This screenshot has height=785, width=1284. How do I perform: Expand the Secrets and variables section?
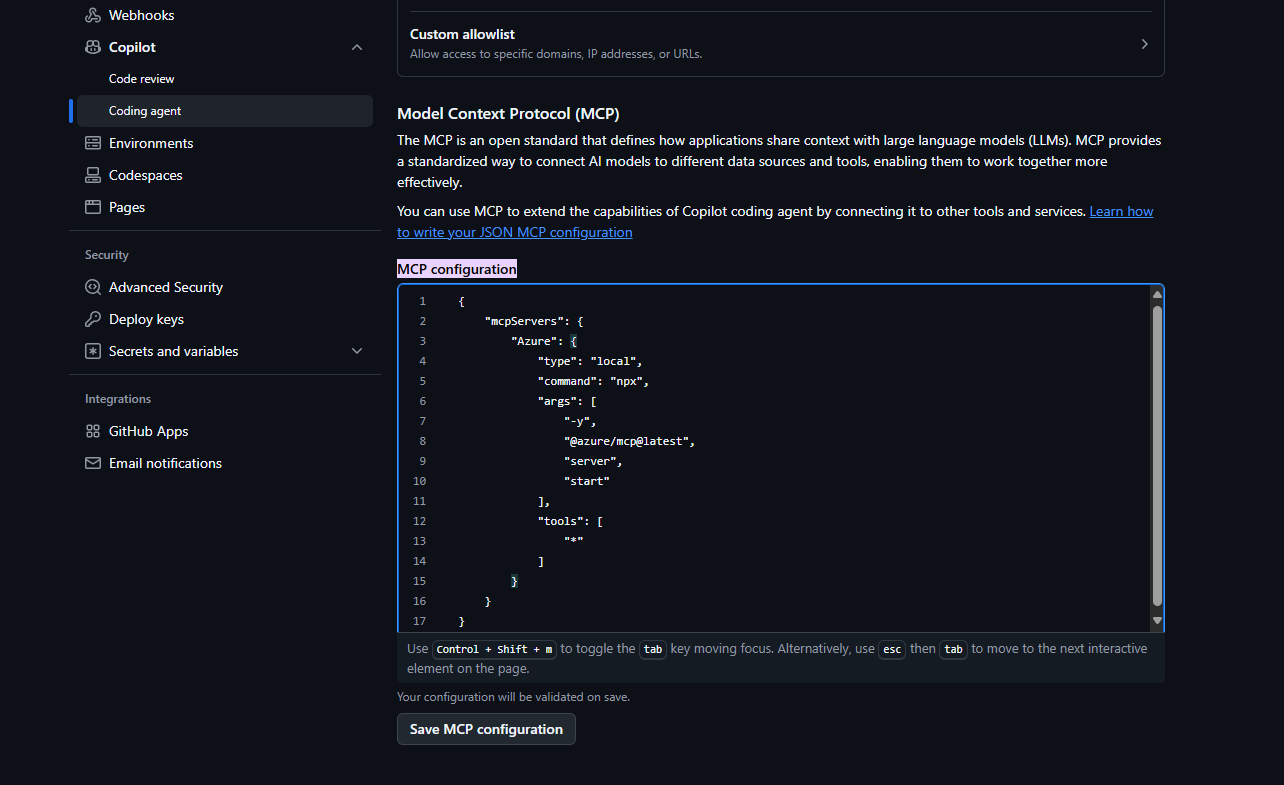point(357,351)
